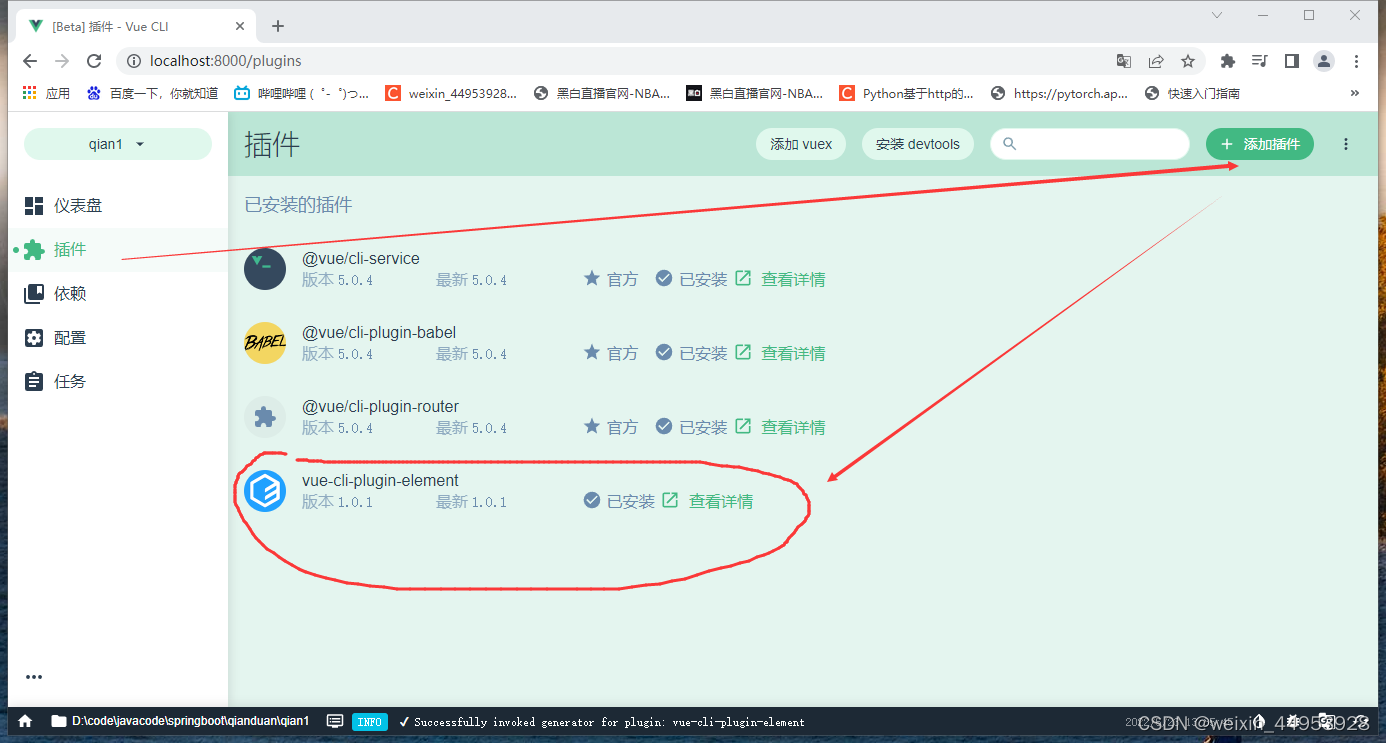Screen dimensions: 1386x743
Task: Toggle Chrome side panel icon
Action: point(1292,61)
